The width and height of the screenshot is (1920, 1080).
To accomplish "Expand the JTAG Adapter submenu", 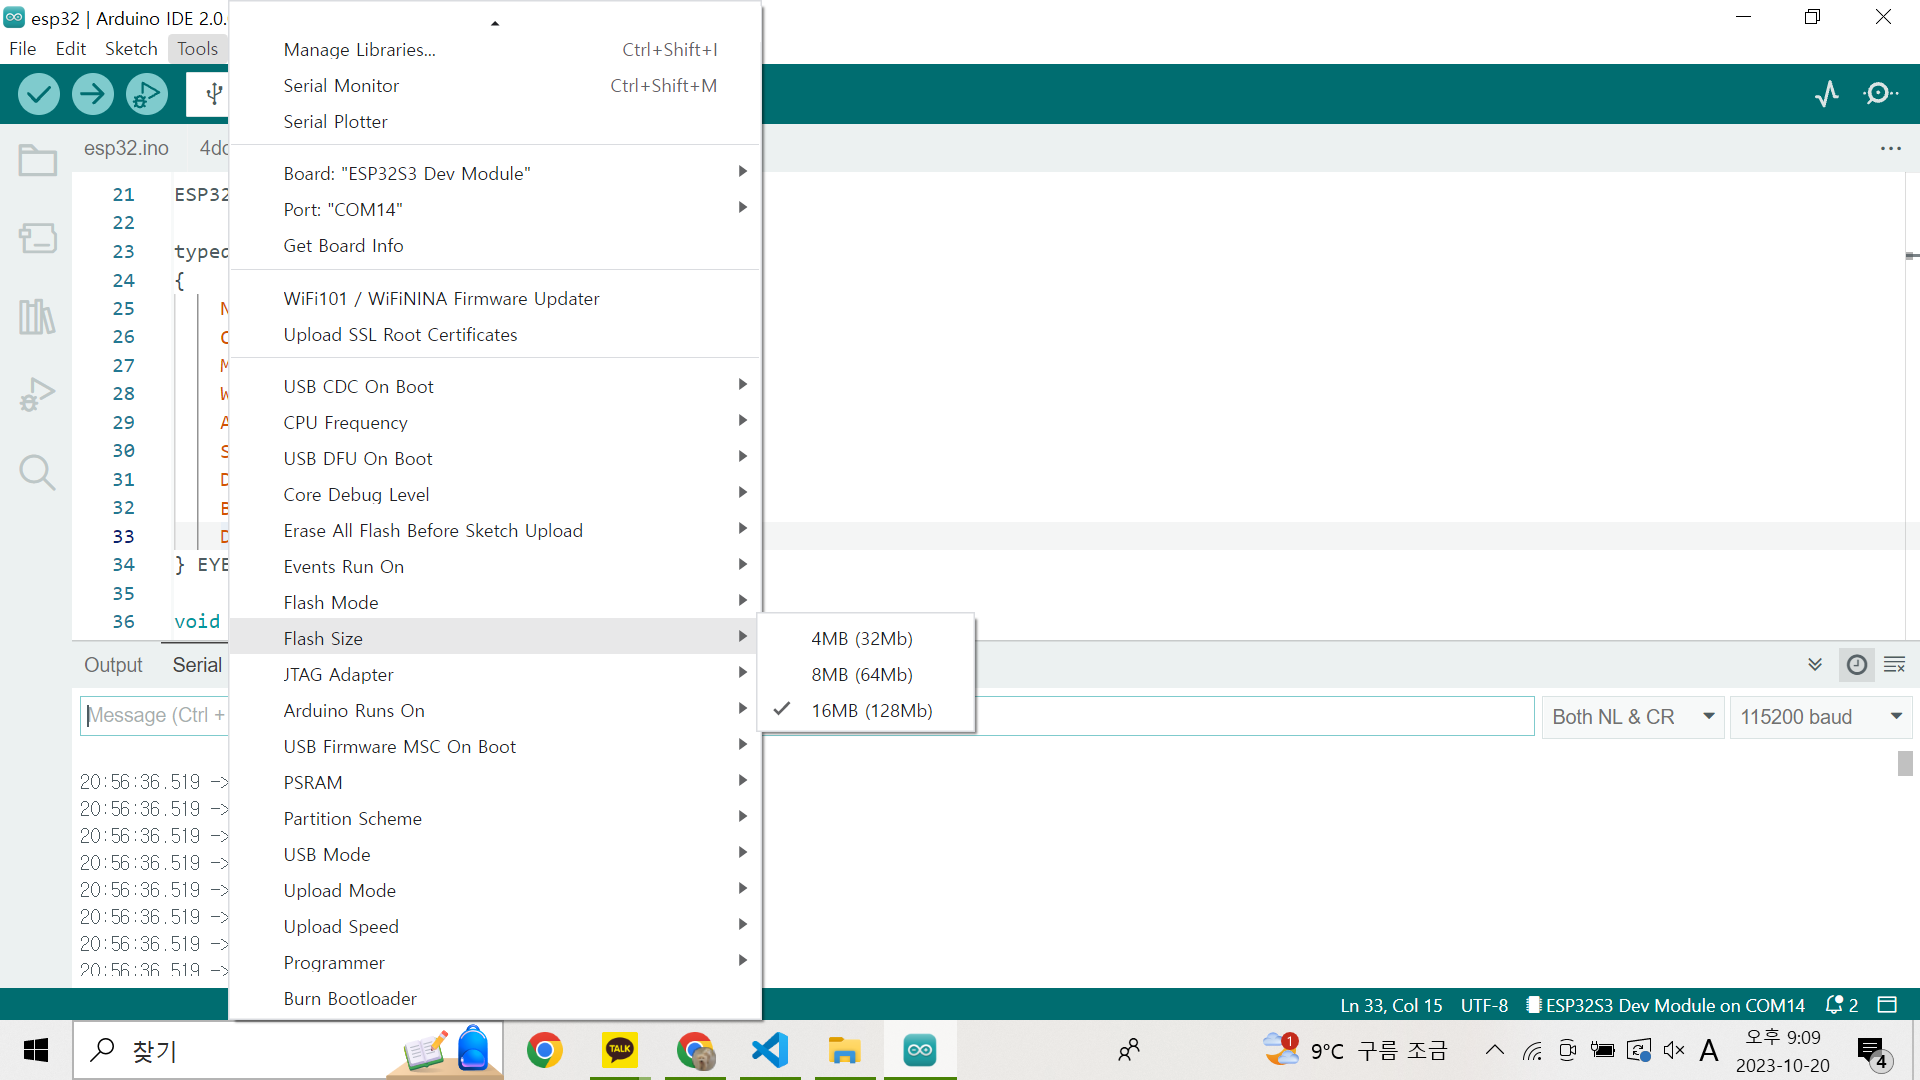I will coord(495,674).
